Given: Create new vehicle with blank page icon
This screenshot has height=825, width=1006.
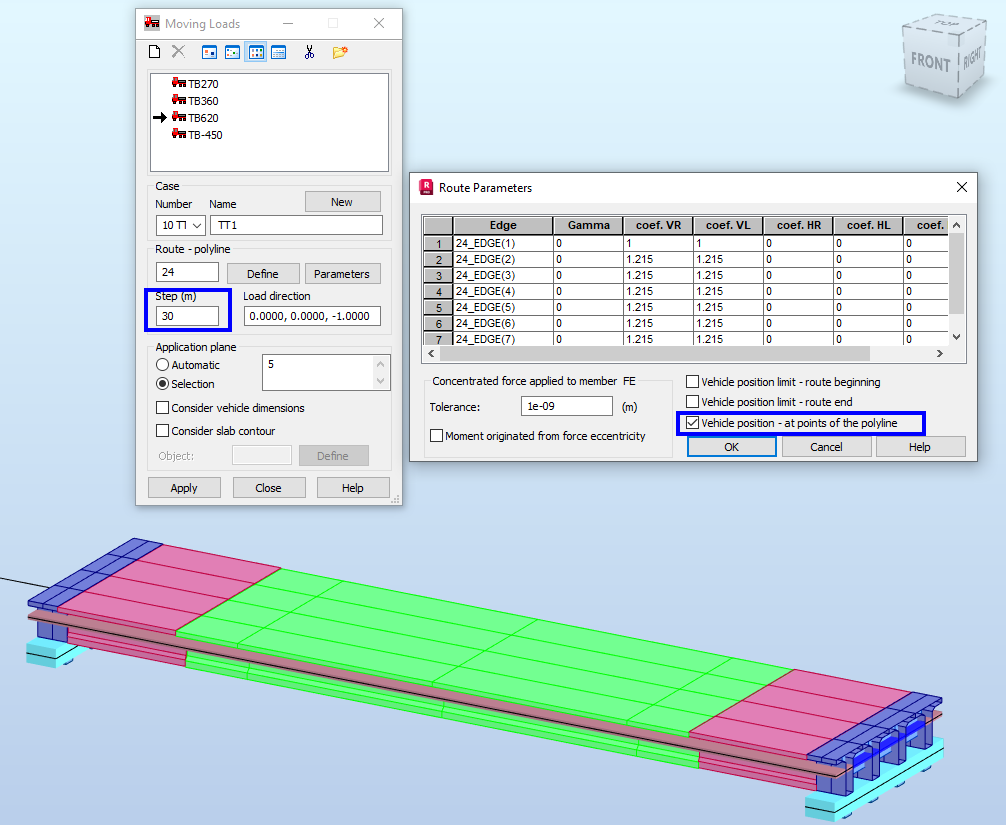Looking at the screenshot, I should tap(153, 51).
